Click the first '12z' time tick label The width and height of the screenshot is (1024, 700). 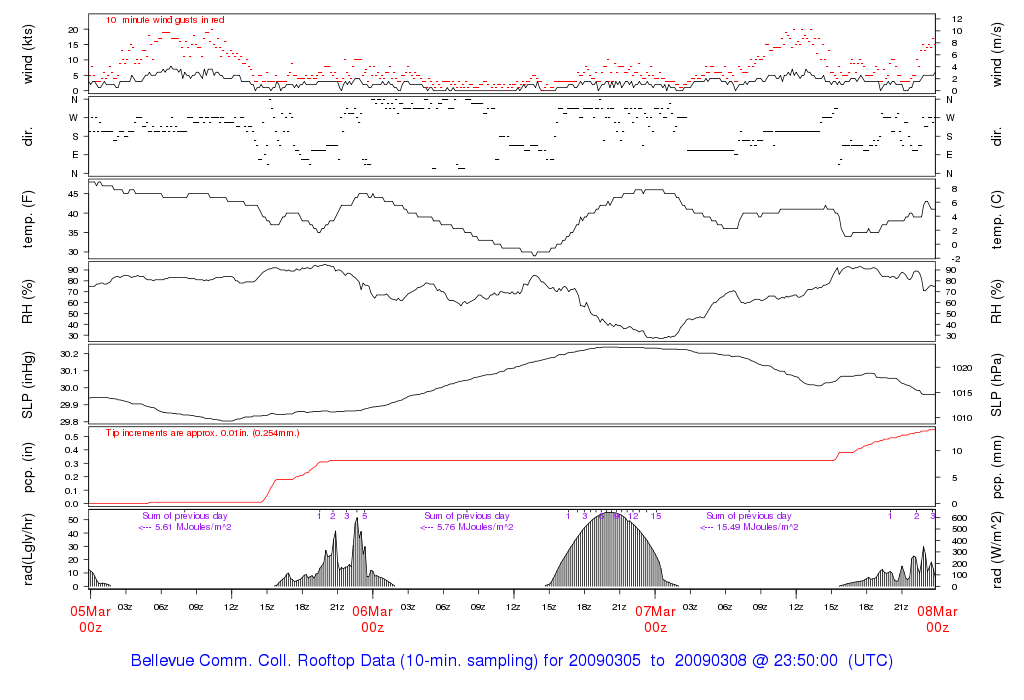(231, 607)
